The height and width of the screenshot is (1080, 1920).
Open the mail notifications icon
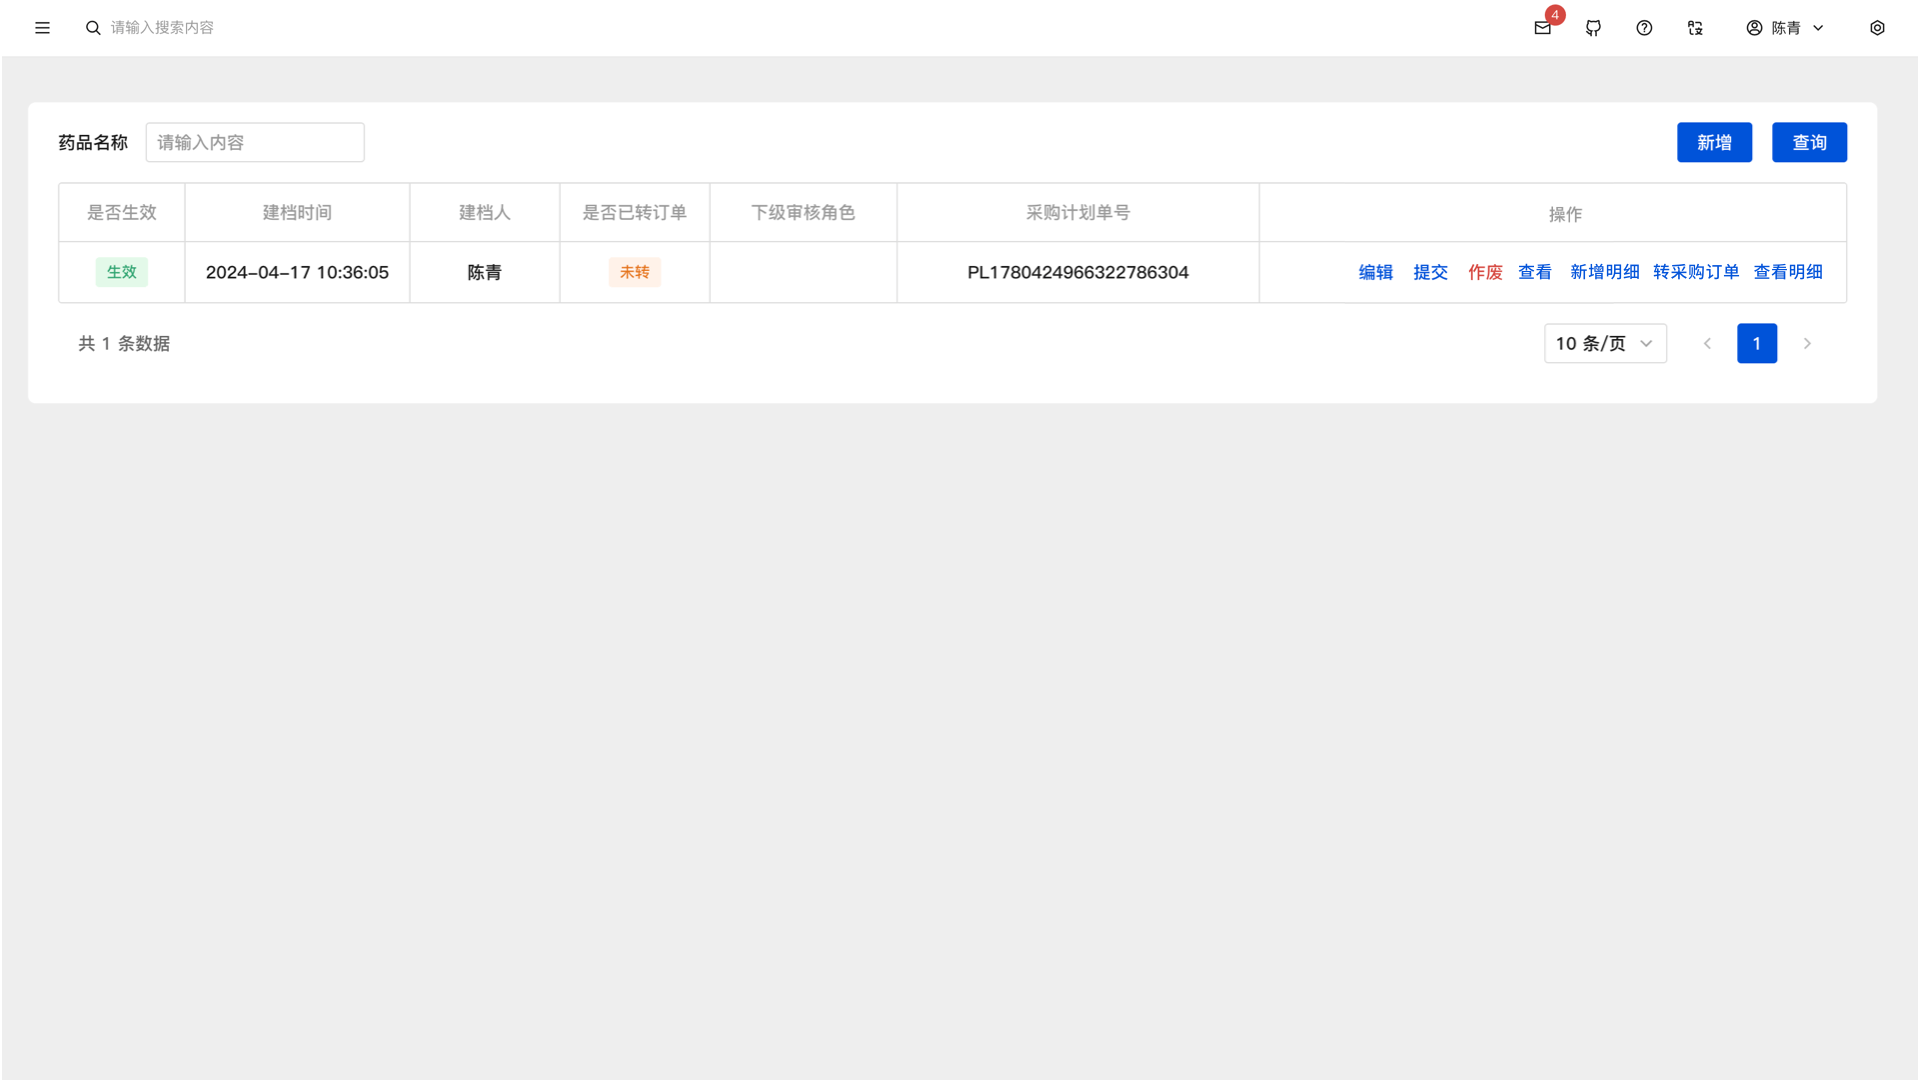1542,28
